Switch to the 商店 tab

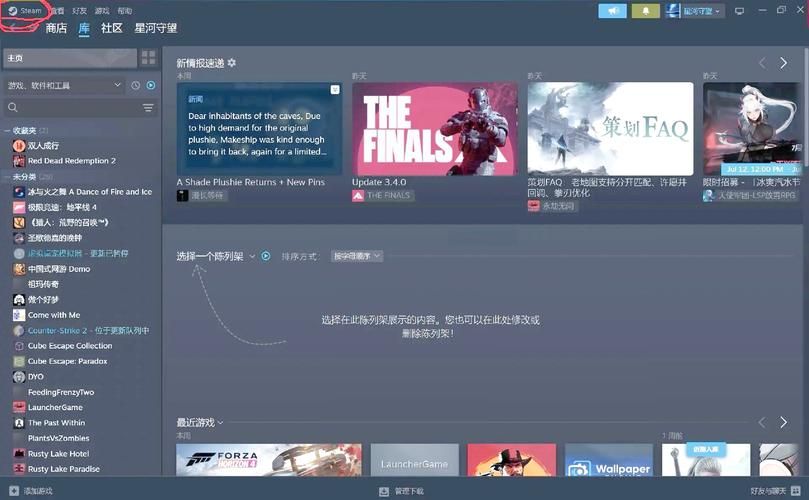tap(56, 28)
